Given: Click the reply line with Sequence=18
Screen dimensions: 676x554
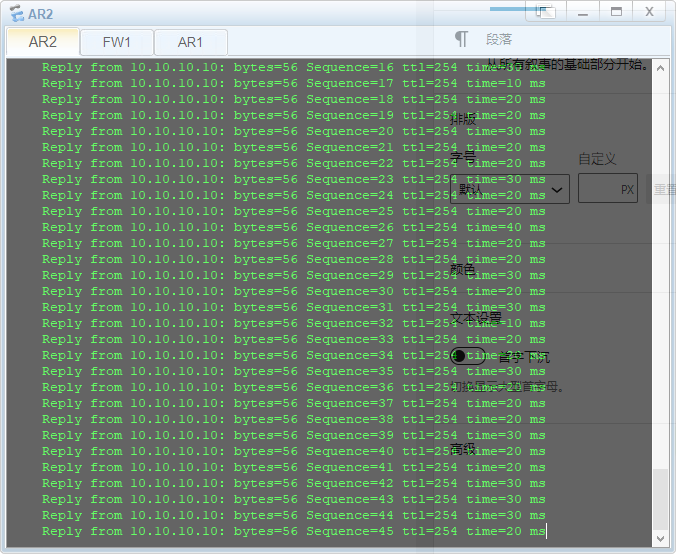Looking at the screenshot, I should 293,100.
